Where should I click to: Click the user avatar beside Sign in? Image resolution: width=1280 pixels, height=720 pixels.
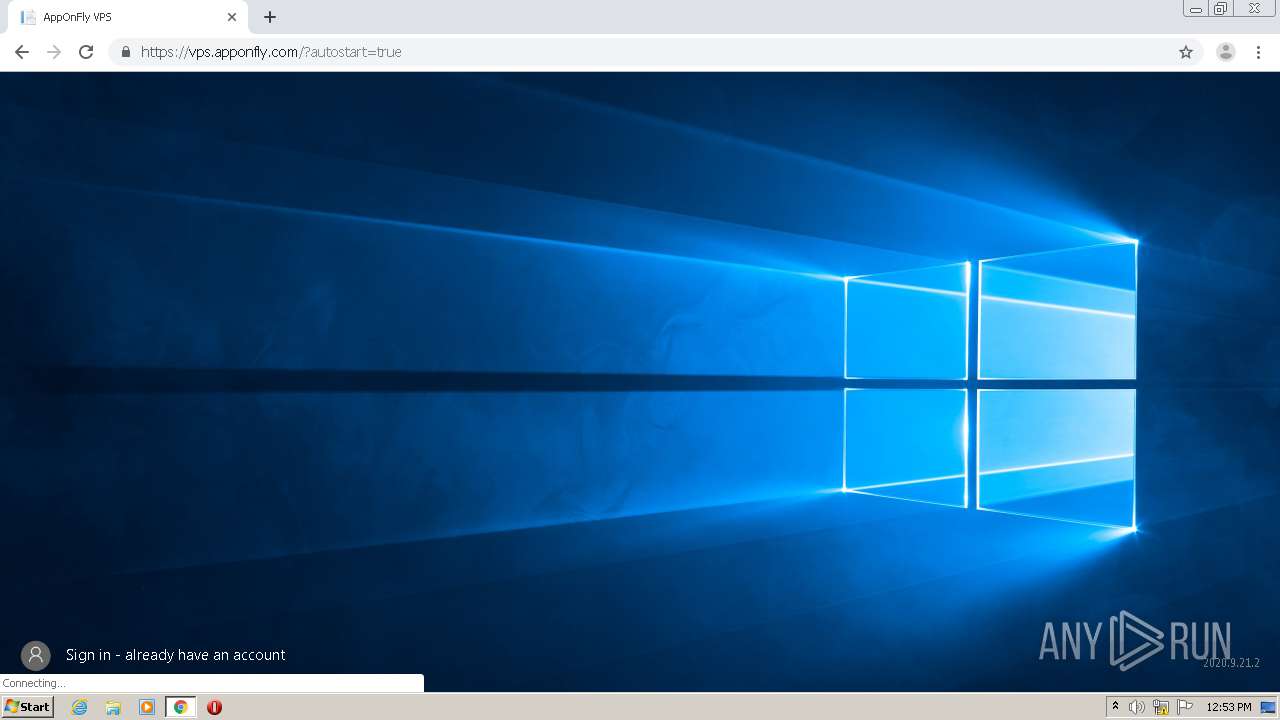(x=36, y=655)
